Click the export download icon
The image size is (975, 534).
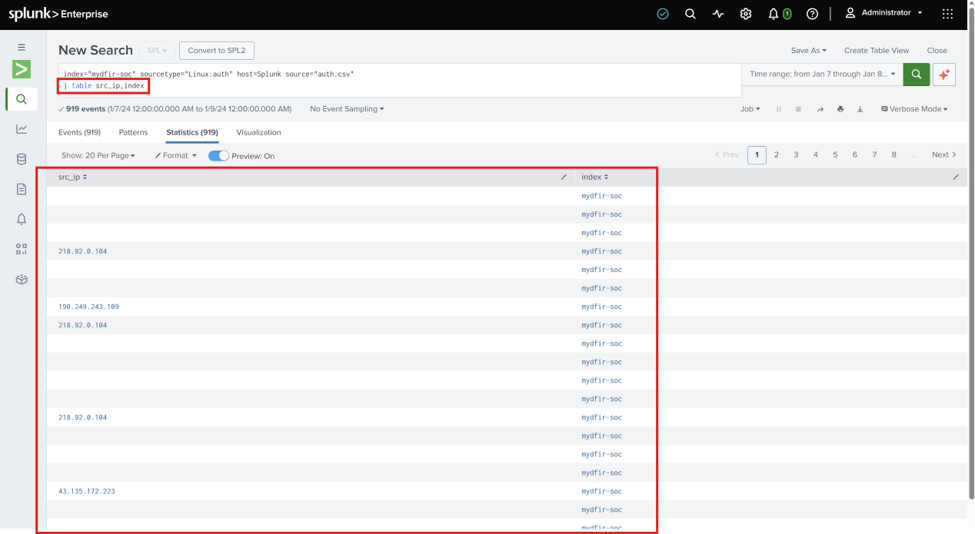tap(860, 109)
